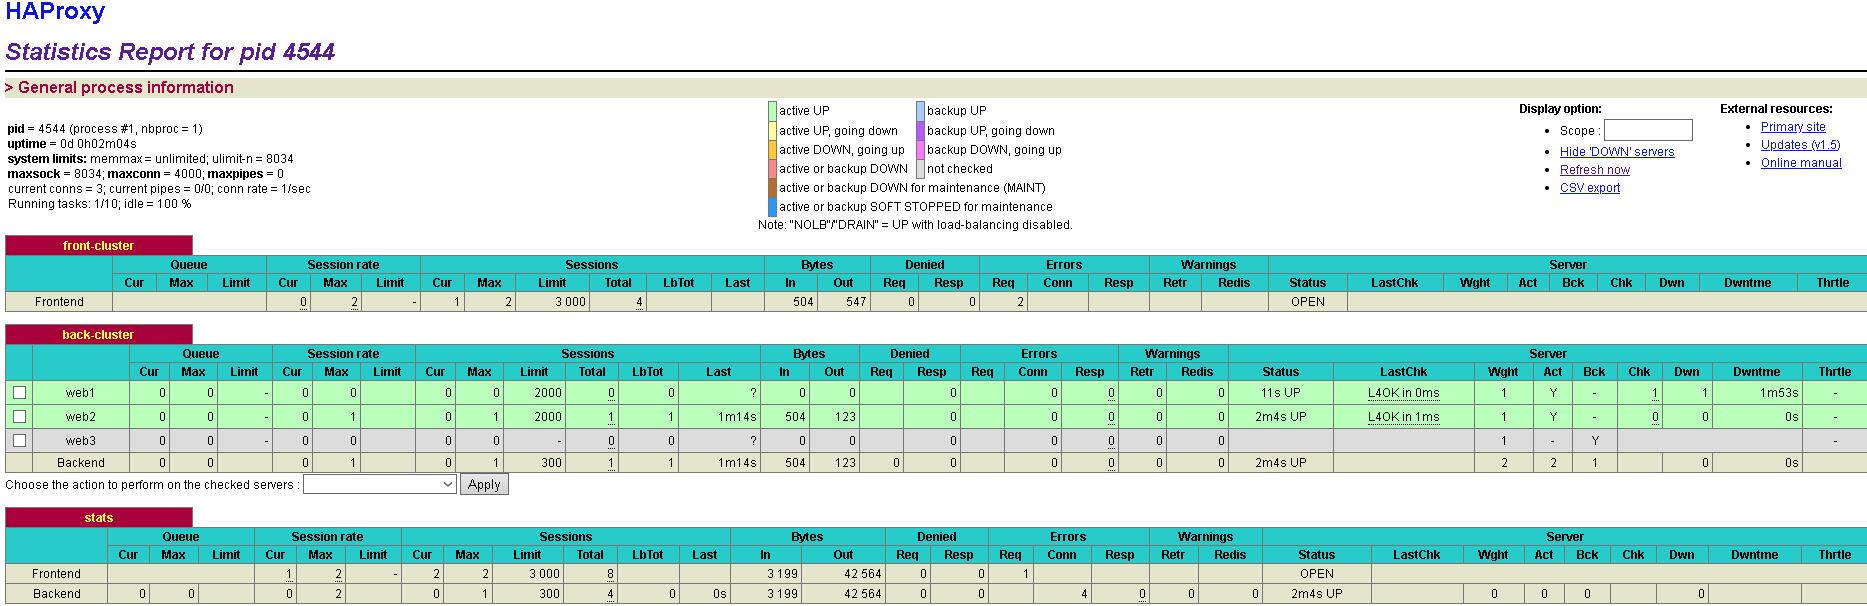Click web1 status '11s UP'
Screen dimensions: 1867x606
tap(1280, 393)
